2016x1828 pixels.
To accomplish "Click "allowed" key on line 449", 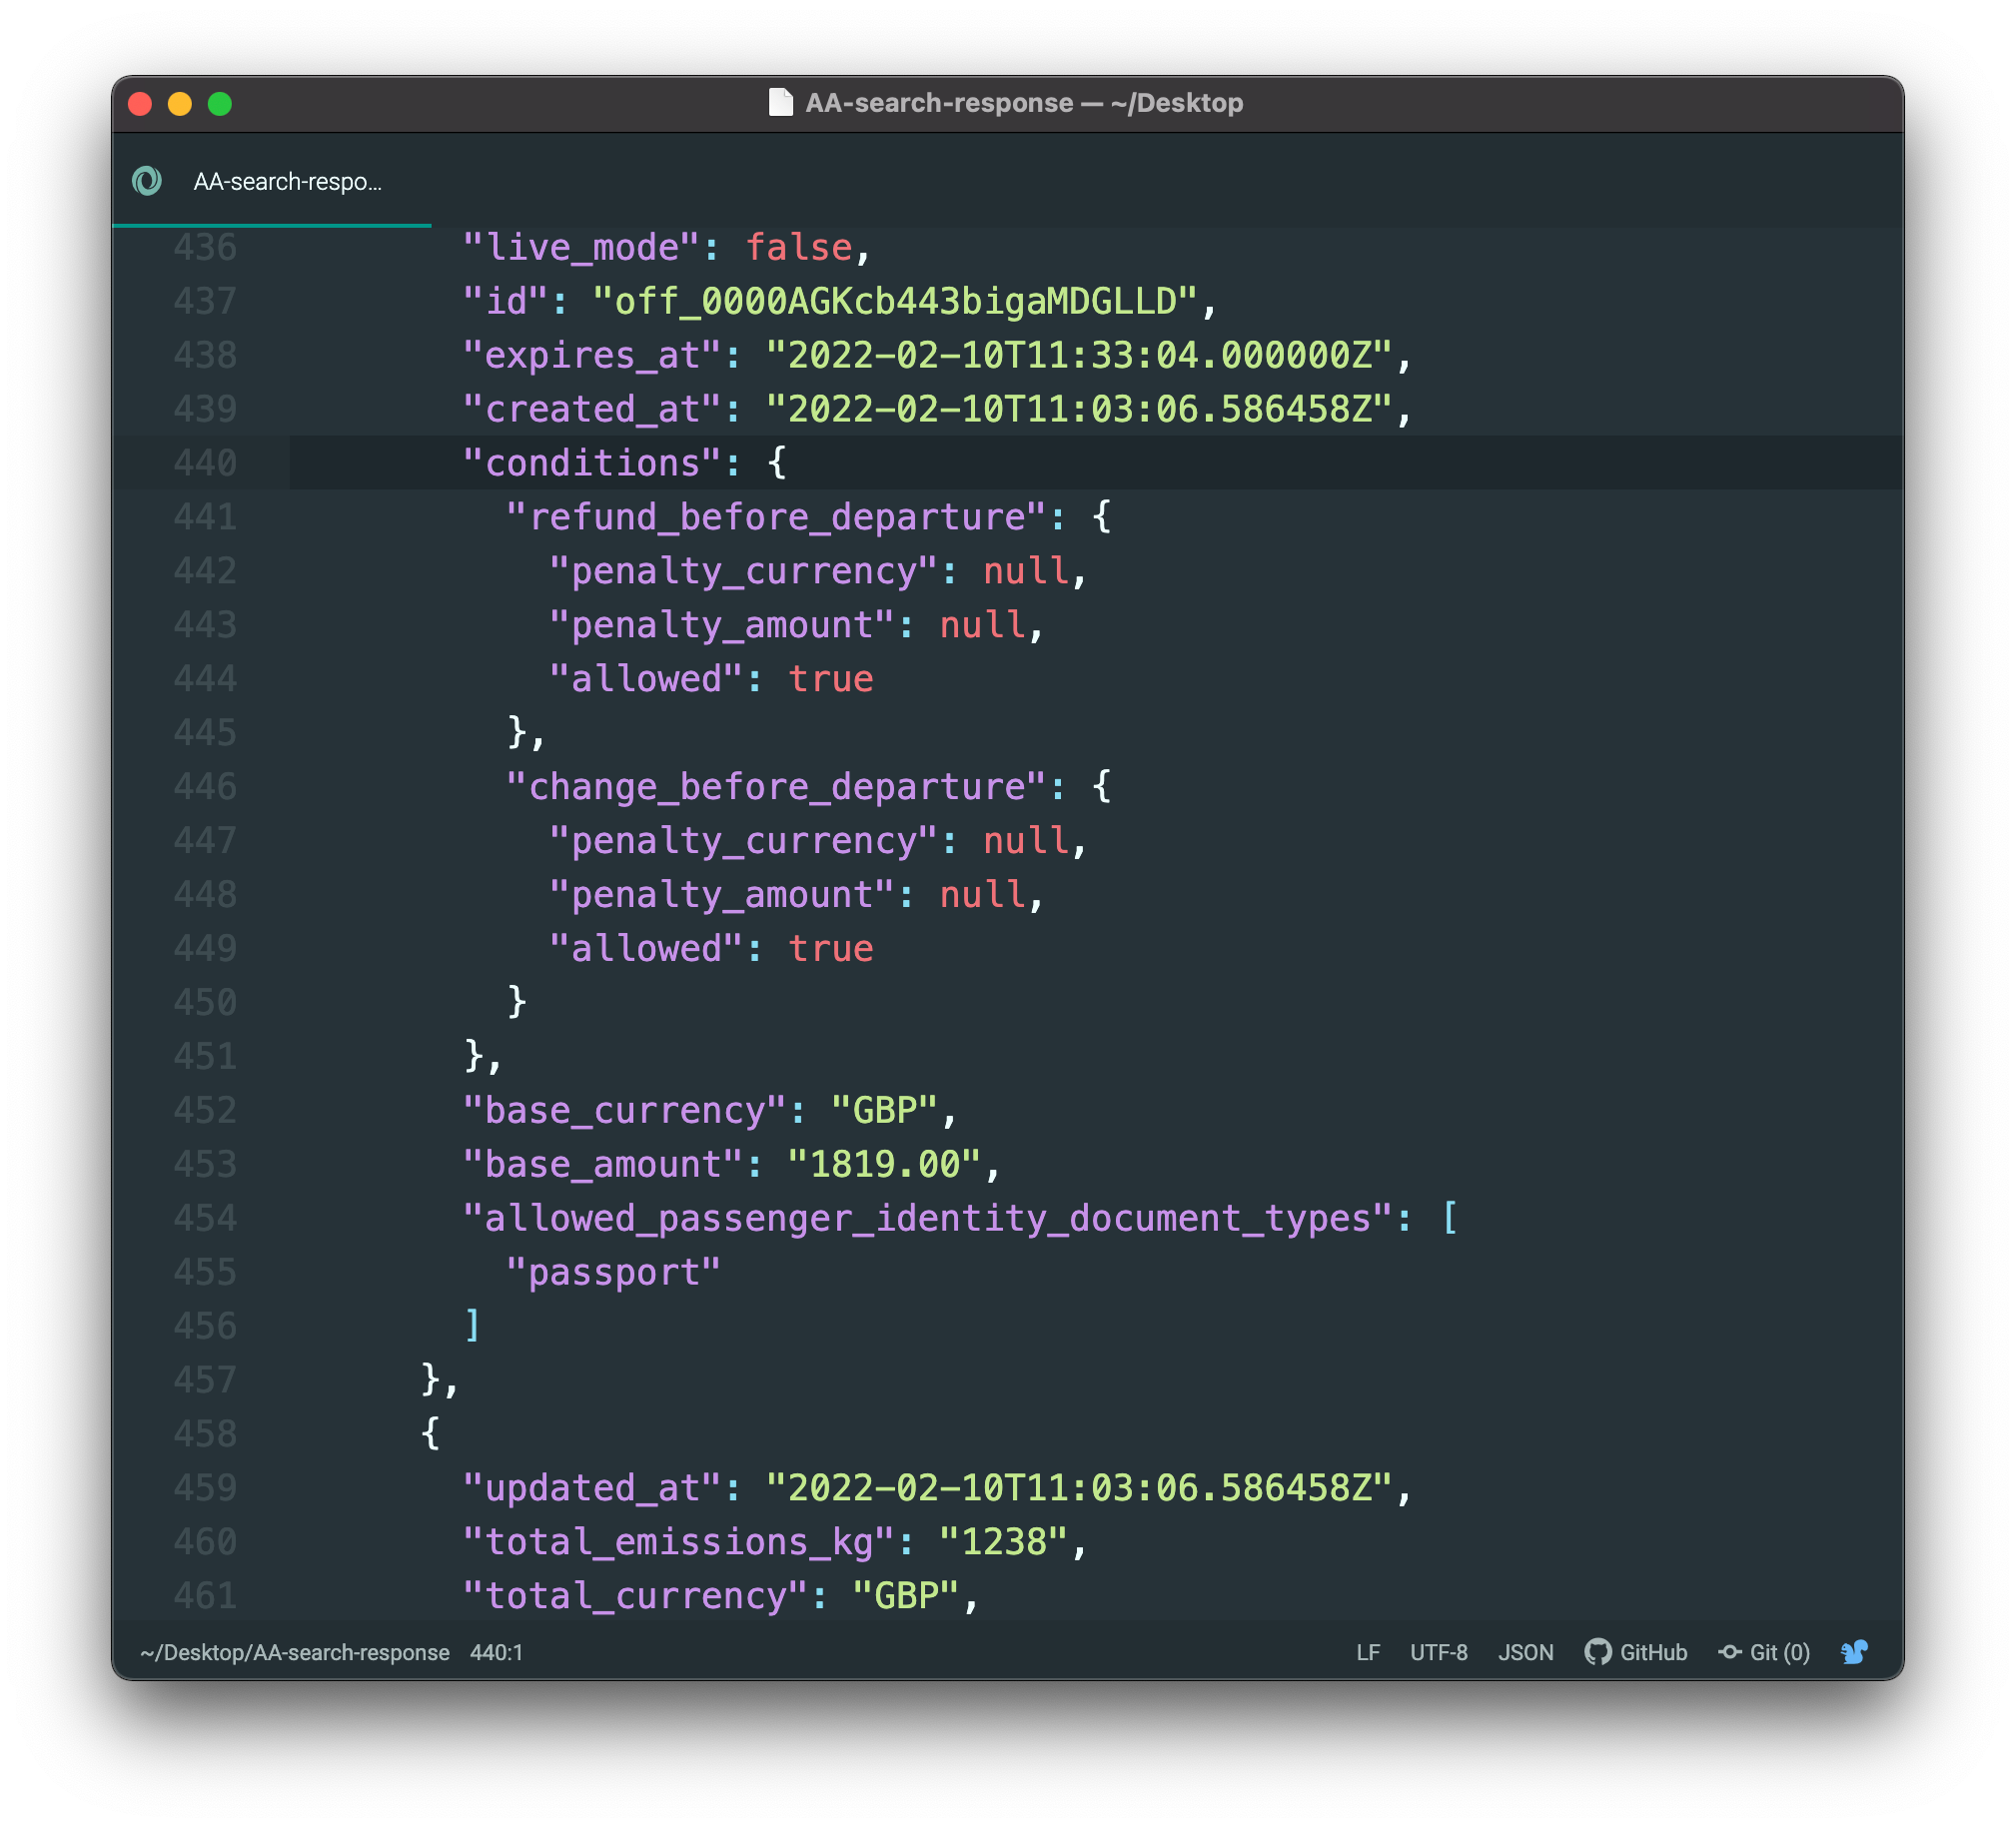I will pyautogui.click(x=646, y=949).
